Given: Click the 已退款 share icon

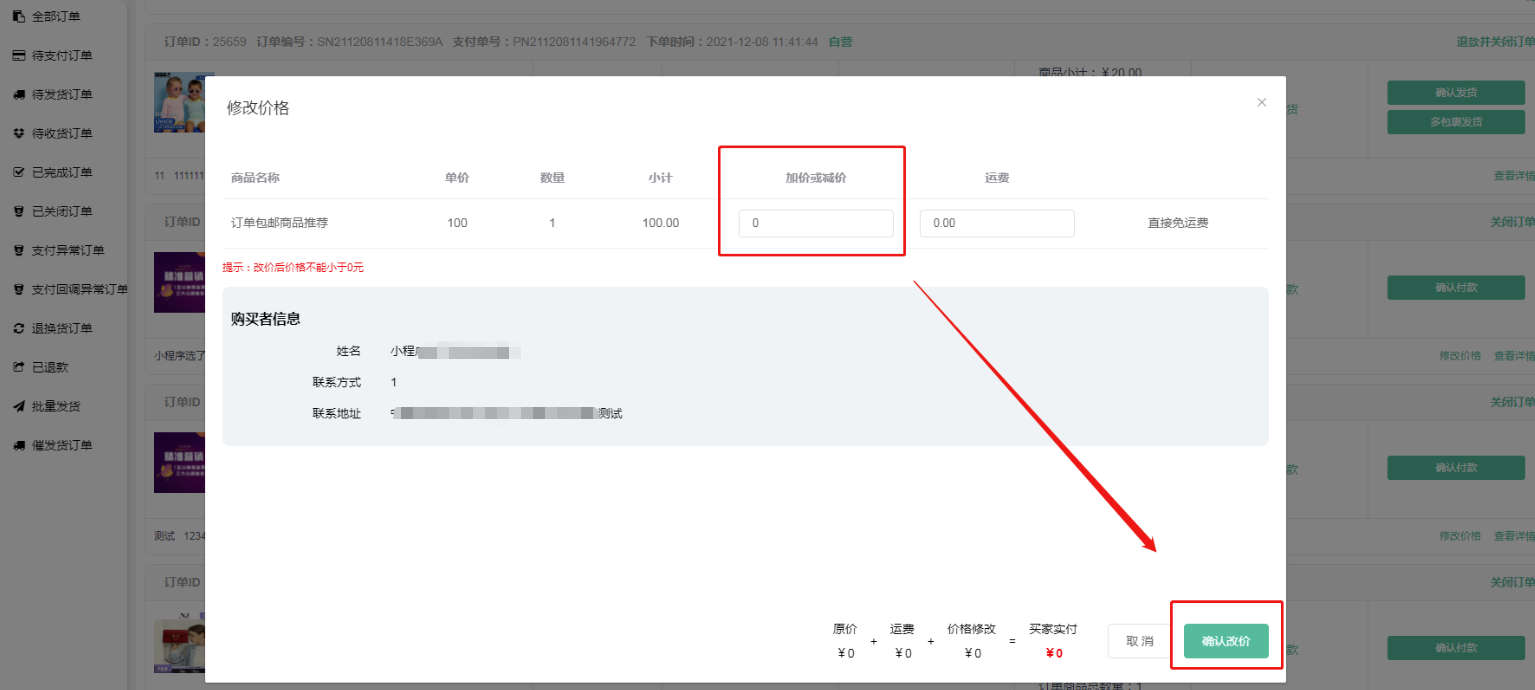Looking at the screenshot, I should (x=18, y=368).
